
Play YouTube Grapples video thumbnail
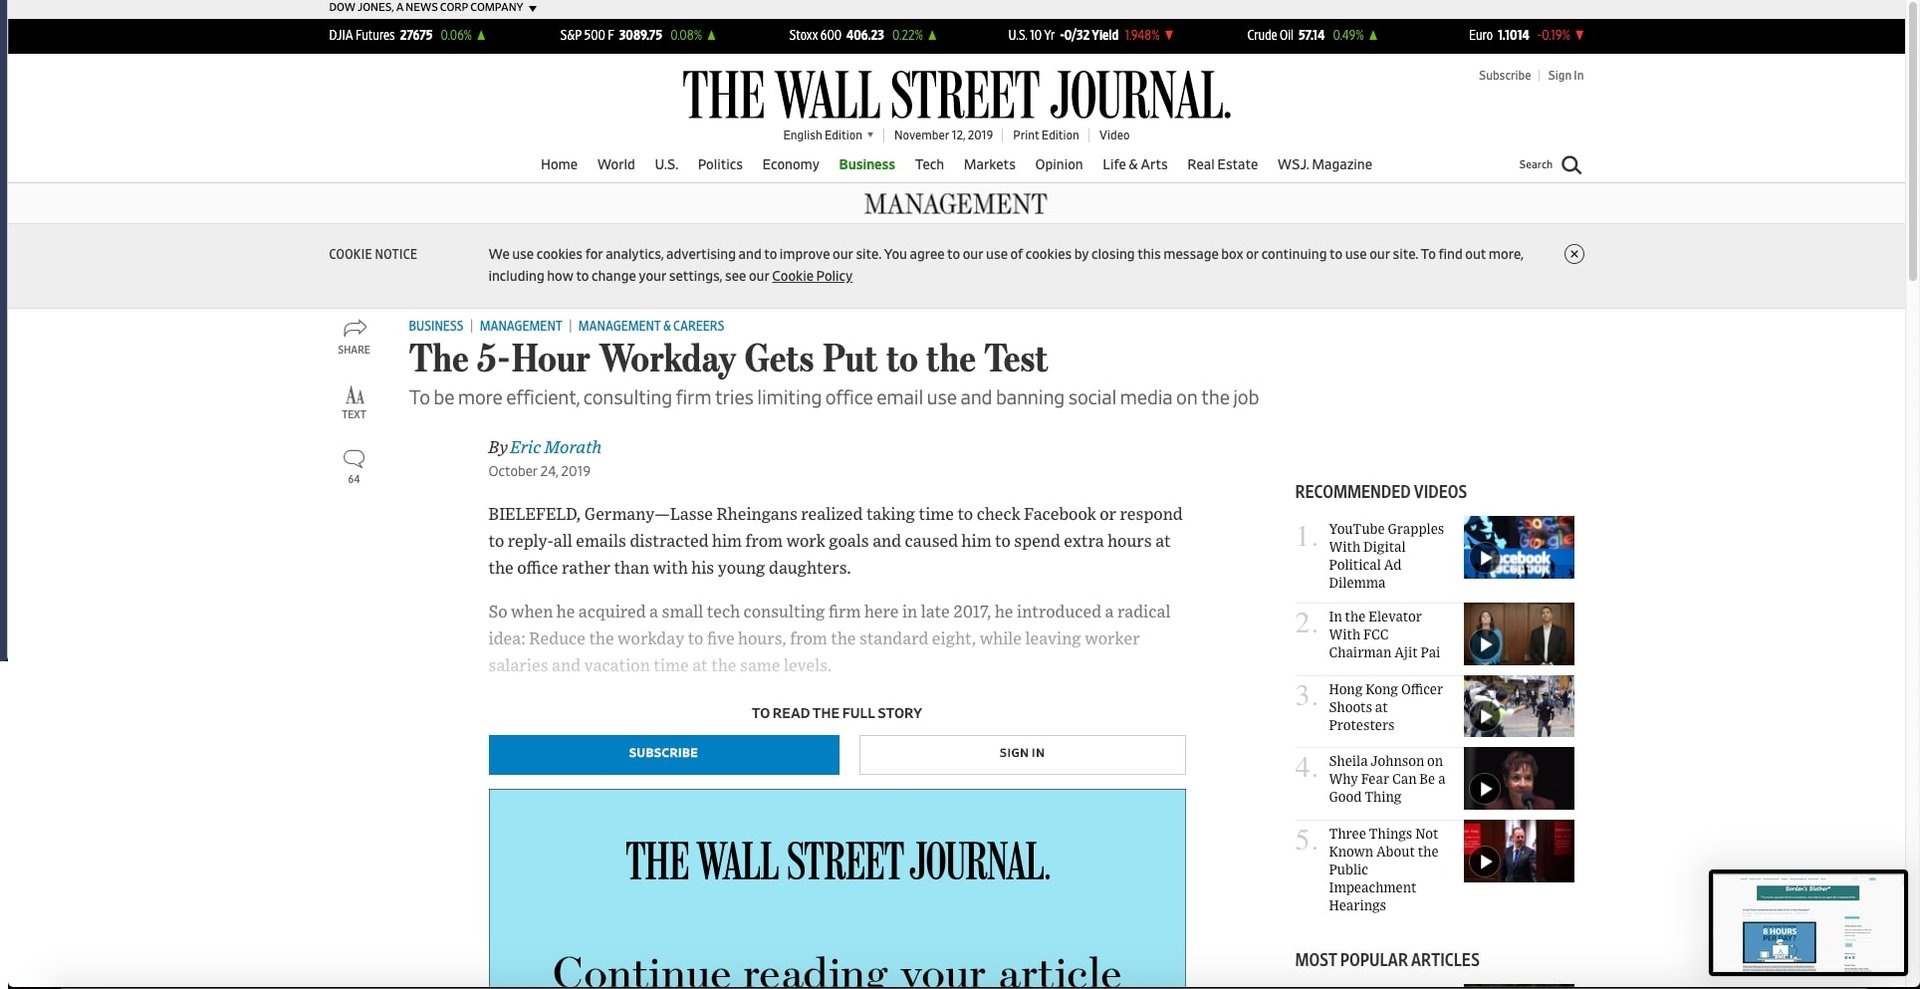(x=1518, y=547)
